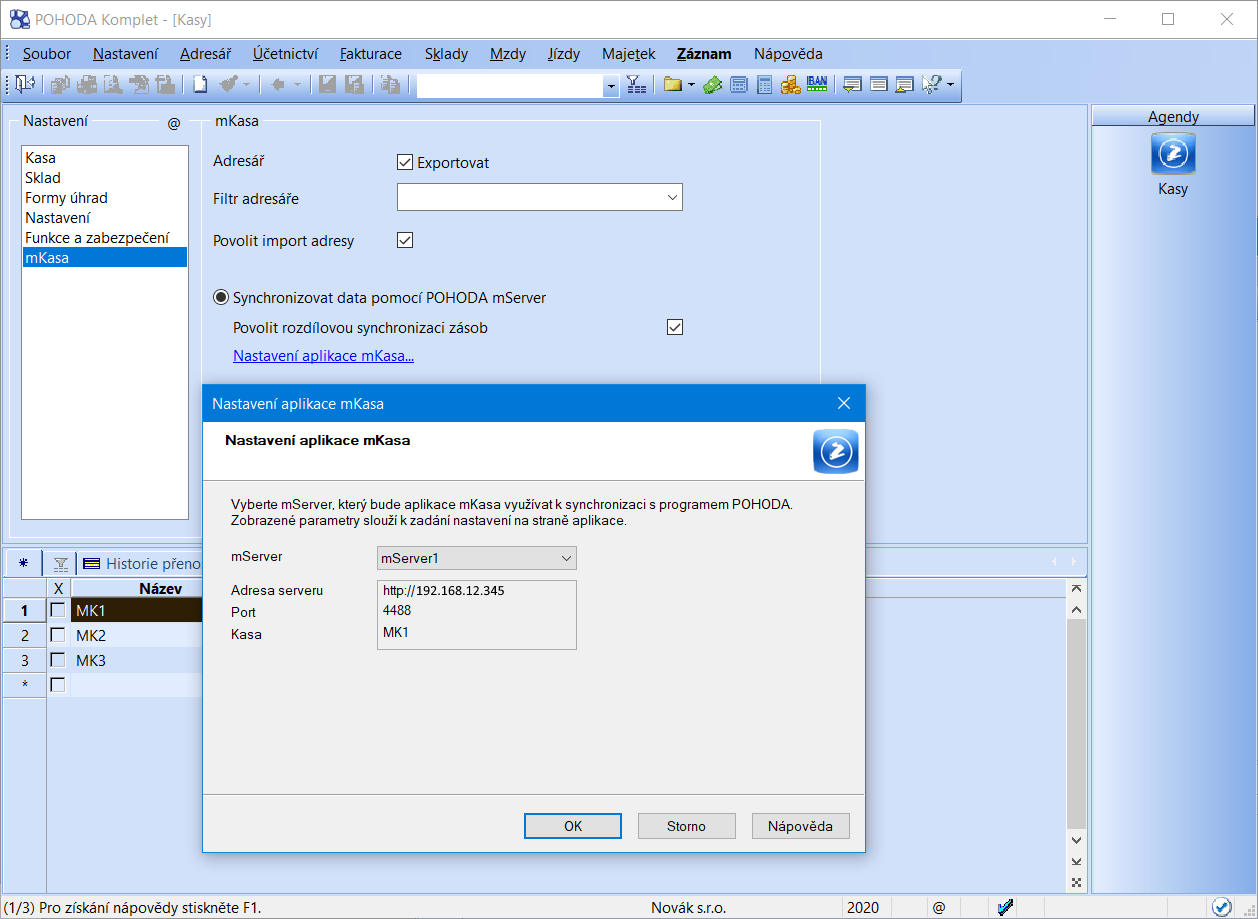Click the gold coins toolbar icon
The image size is (1258, 919).
791,85
